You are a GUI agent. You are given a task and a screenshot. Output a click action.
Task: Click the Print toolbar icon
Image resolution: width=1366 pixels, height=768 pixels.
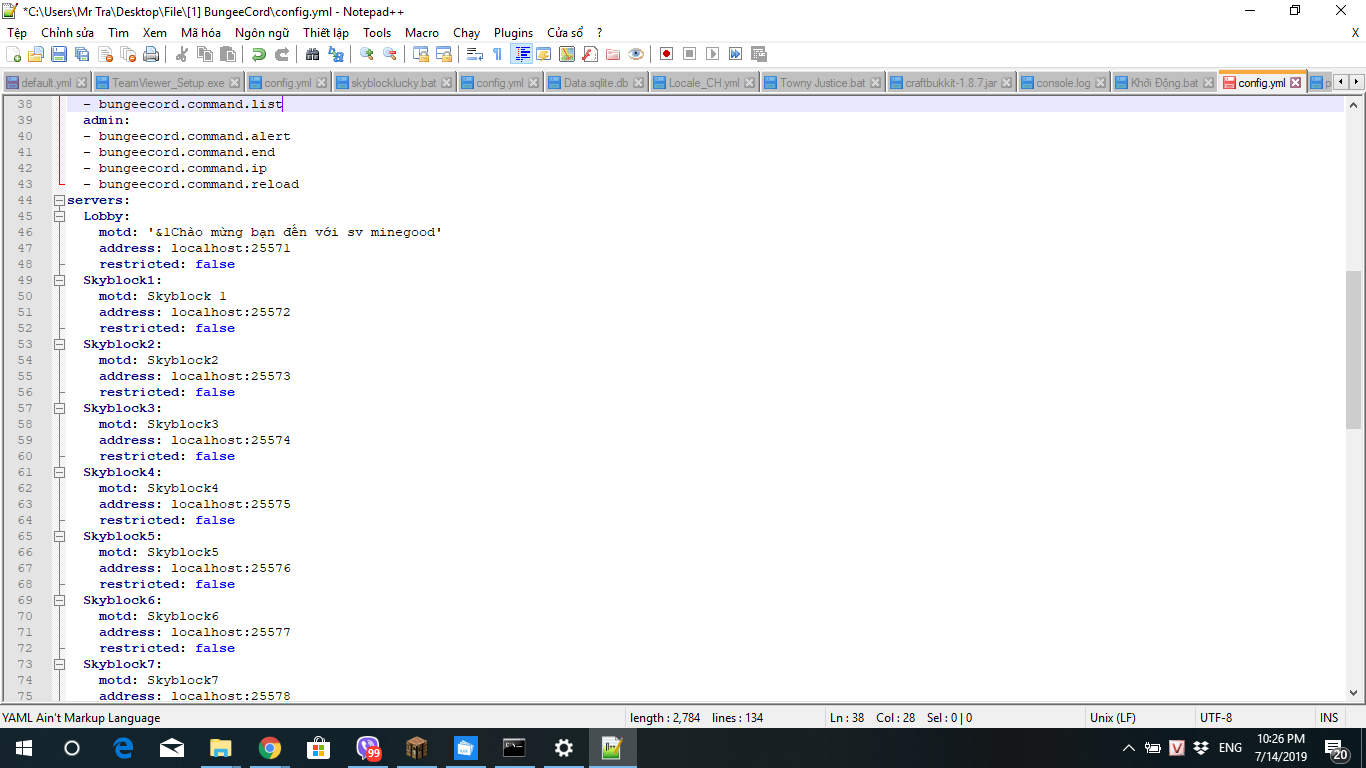pyautogui.click(x=151, y=54)
